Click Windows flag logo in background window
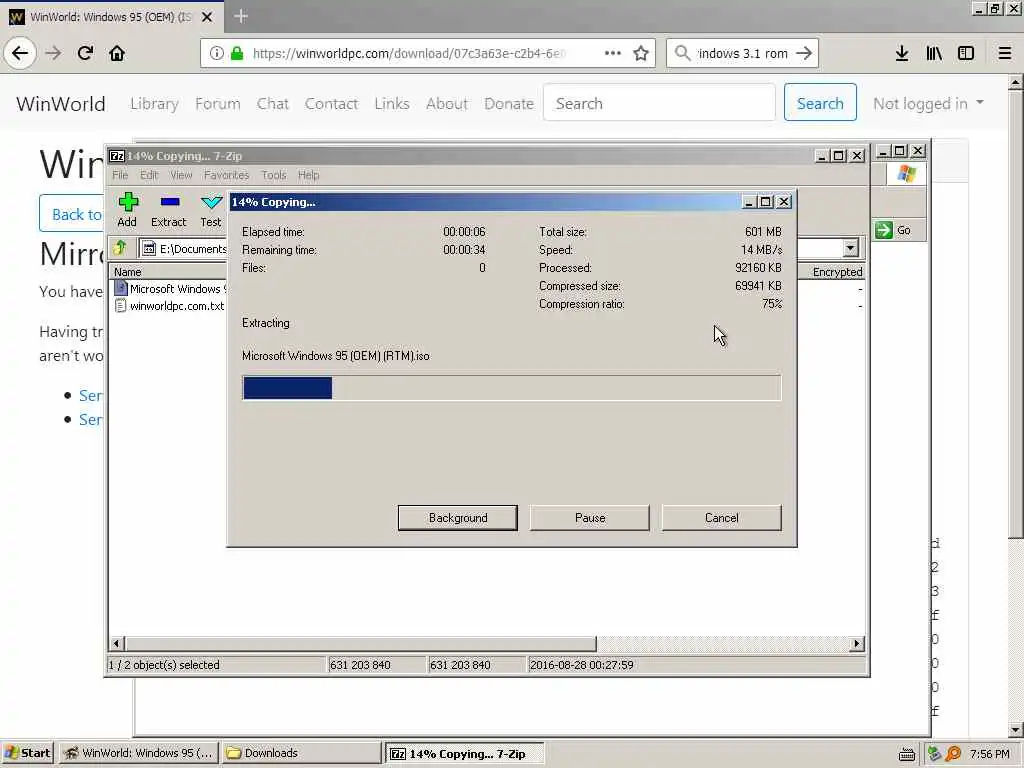1024x768 pixels. [906, 174]
